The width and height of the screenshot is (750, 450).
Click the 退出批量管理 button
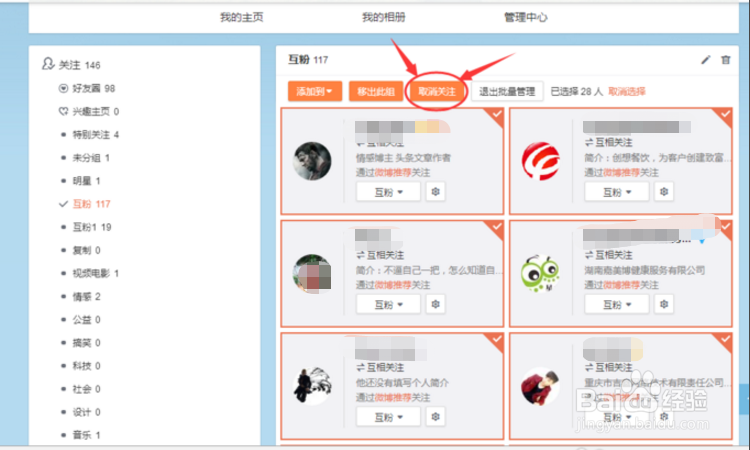507,91
